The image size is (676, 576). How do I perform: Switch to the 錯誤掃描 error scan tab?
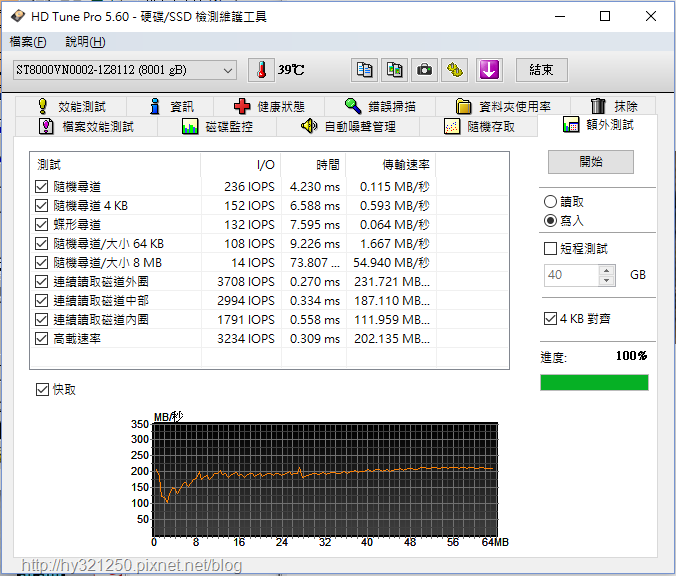coord(380,106)
